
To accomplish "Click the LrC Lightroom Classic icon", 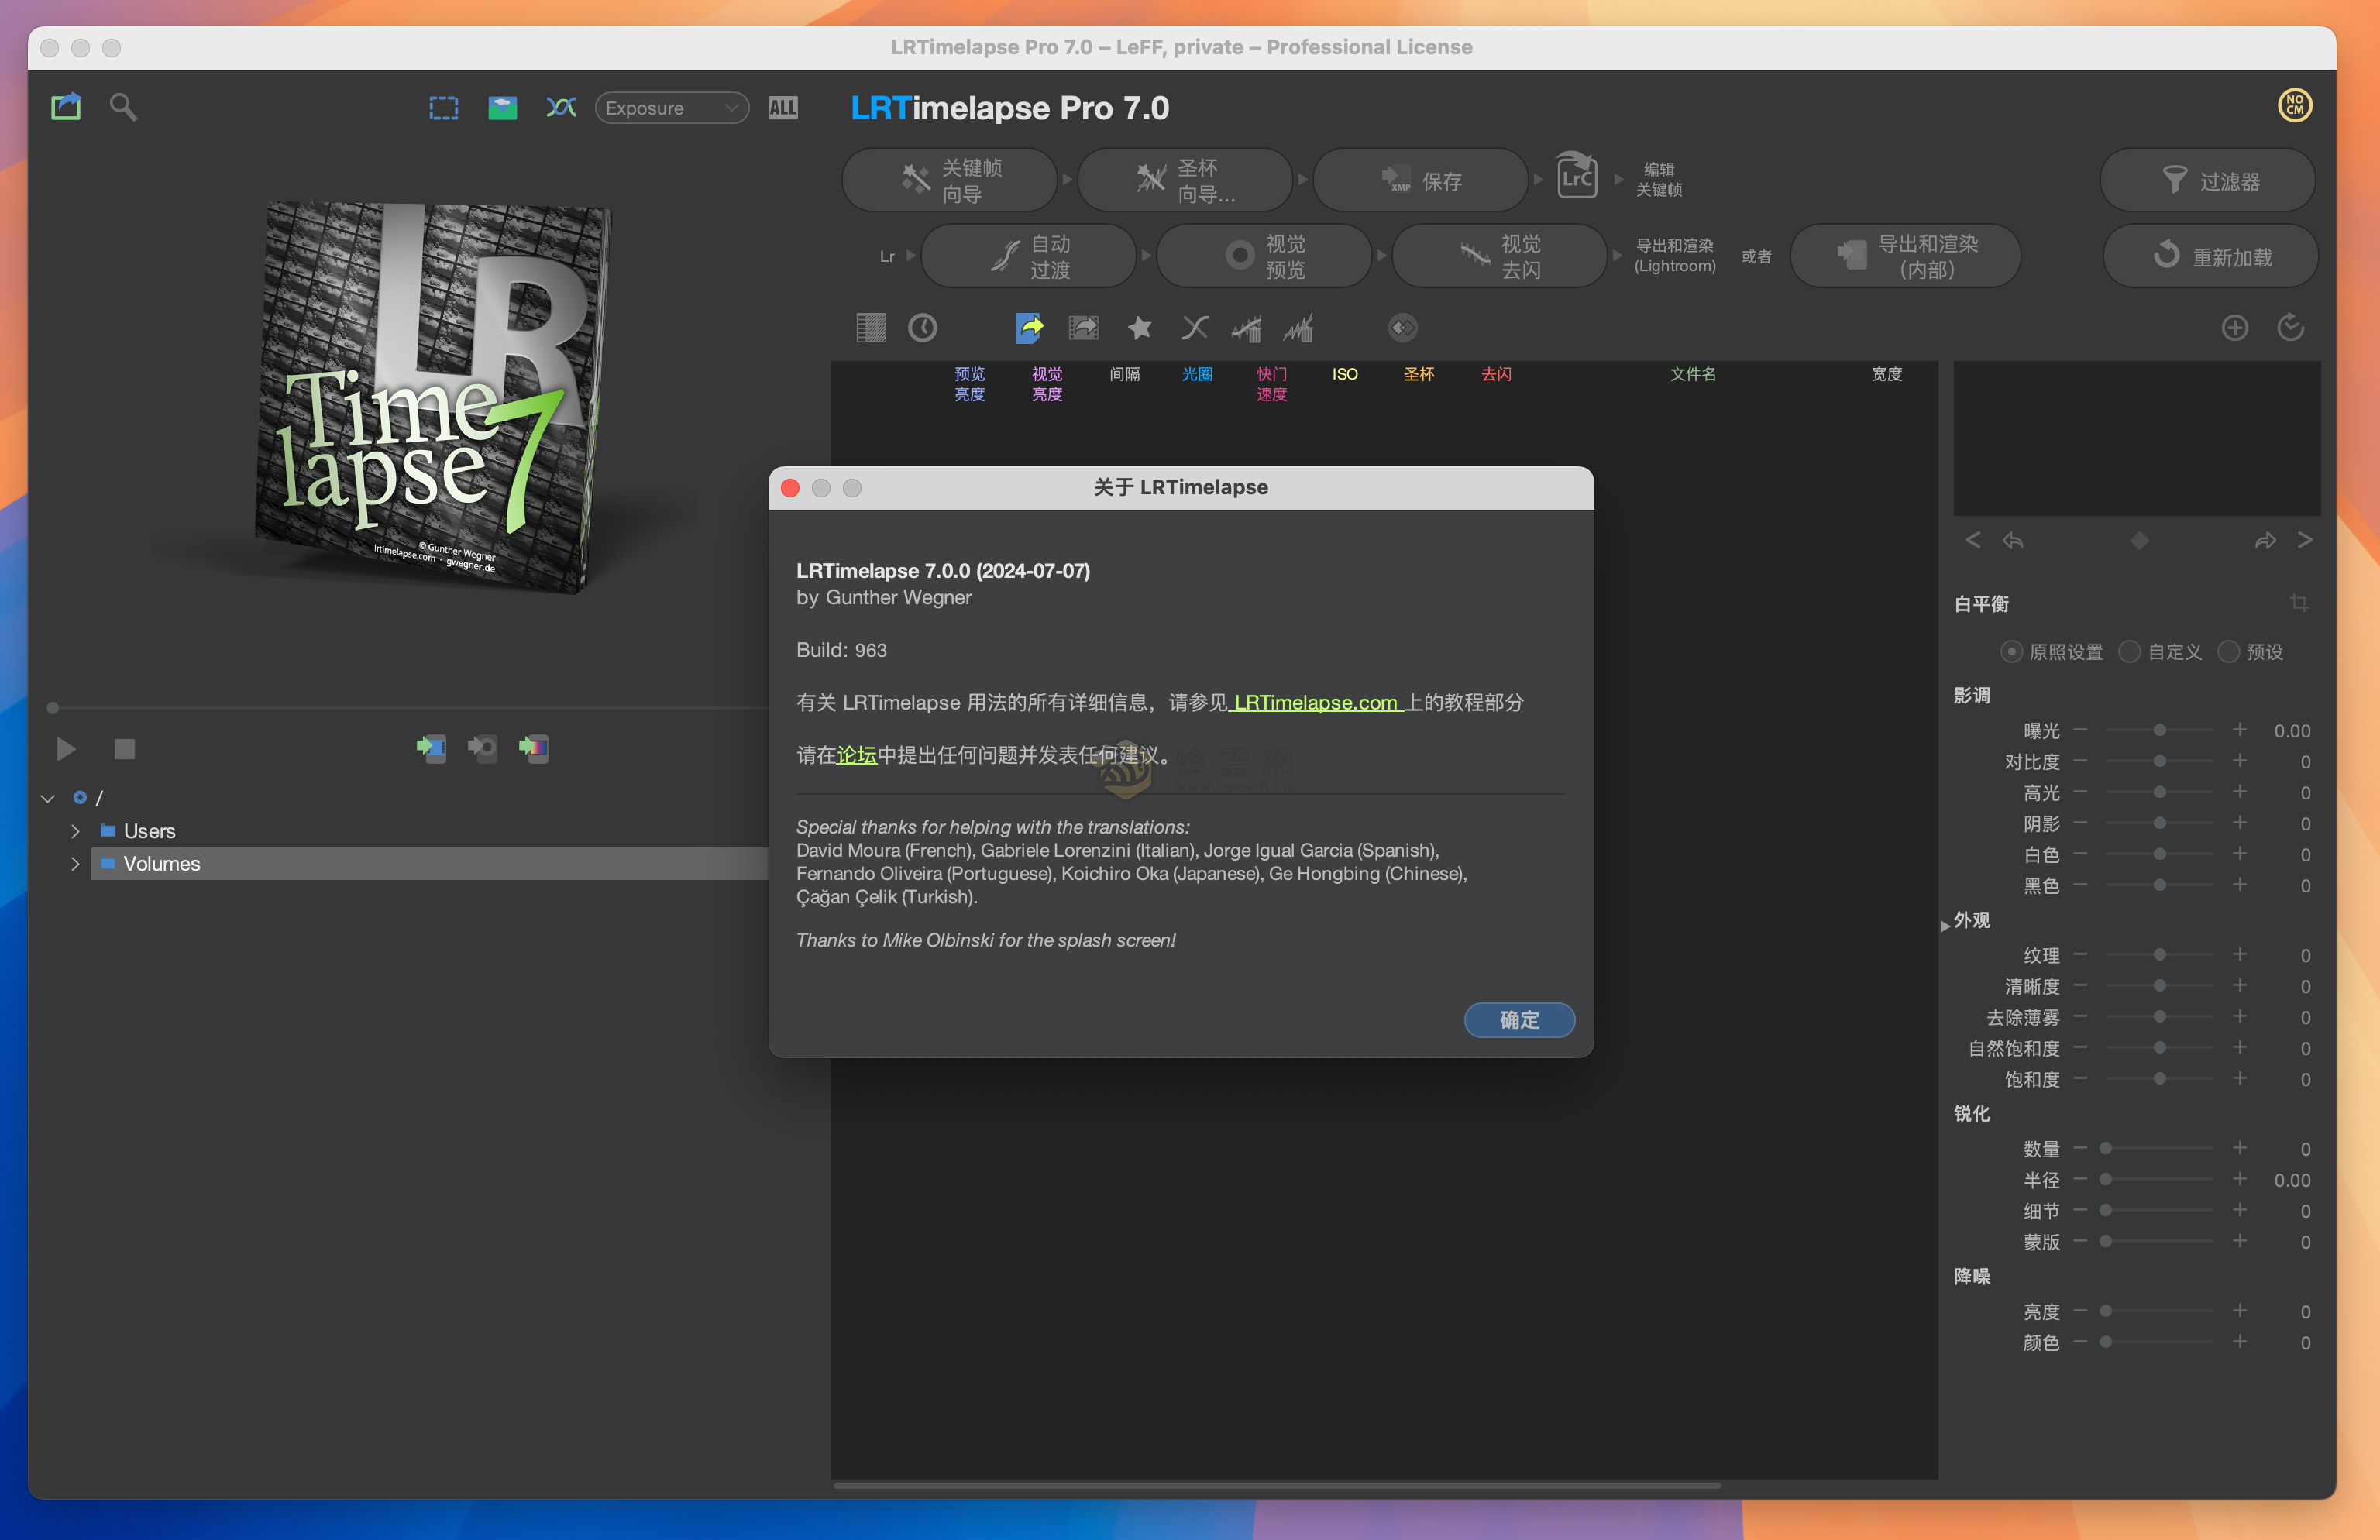I will pos(1576,177).
